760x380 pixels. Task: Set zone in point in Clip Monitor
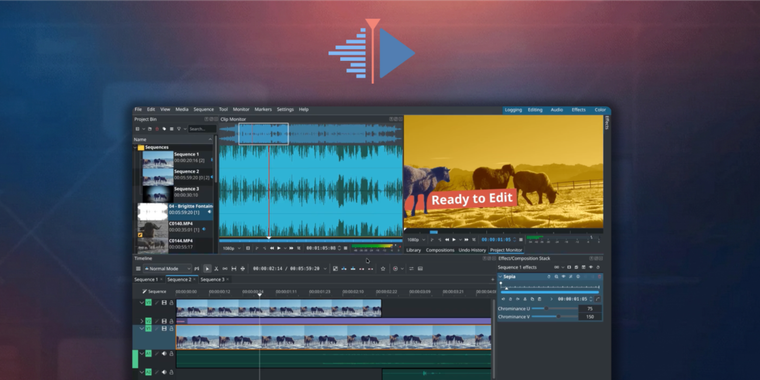257,248
